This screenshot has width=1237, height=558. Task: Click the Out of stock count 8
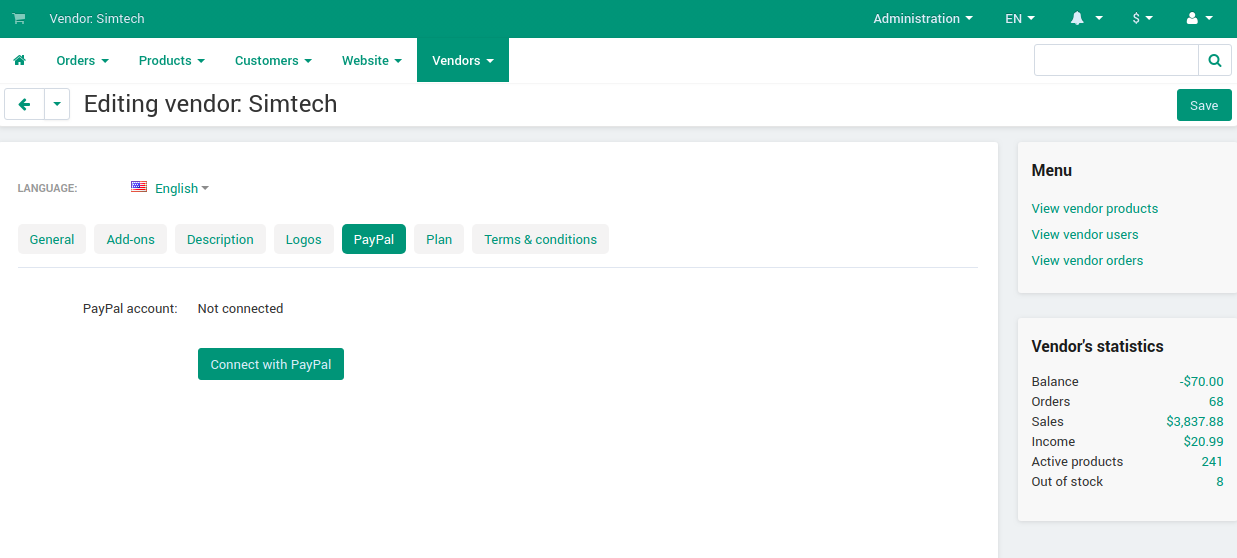[1220, 481]
